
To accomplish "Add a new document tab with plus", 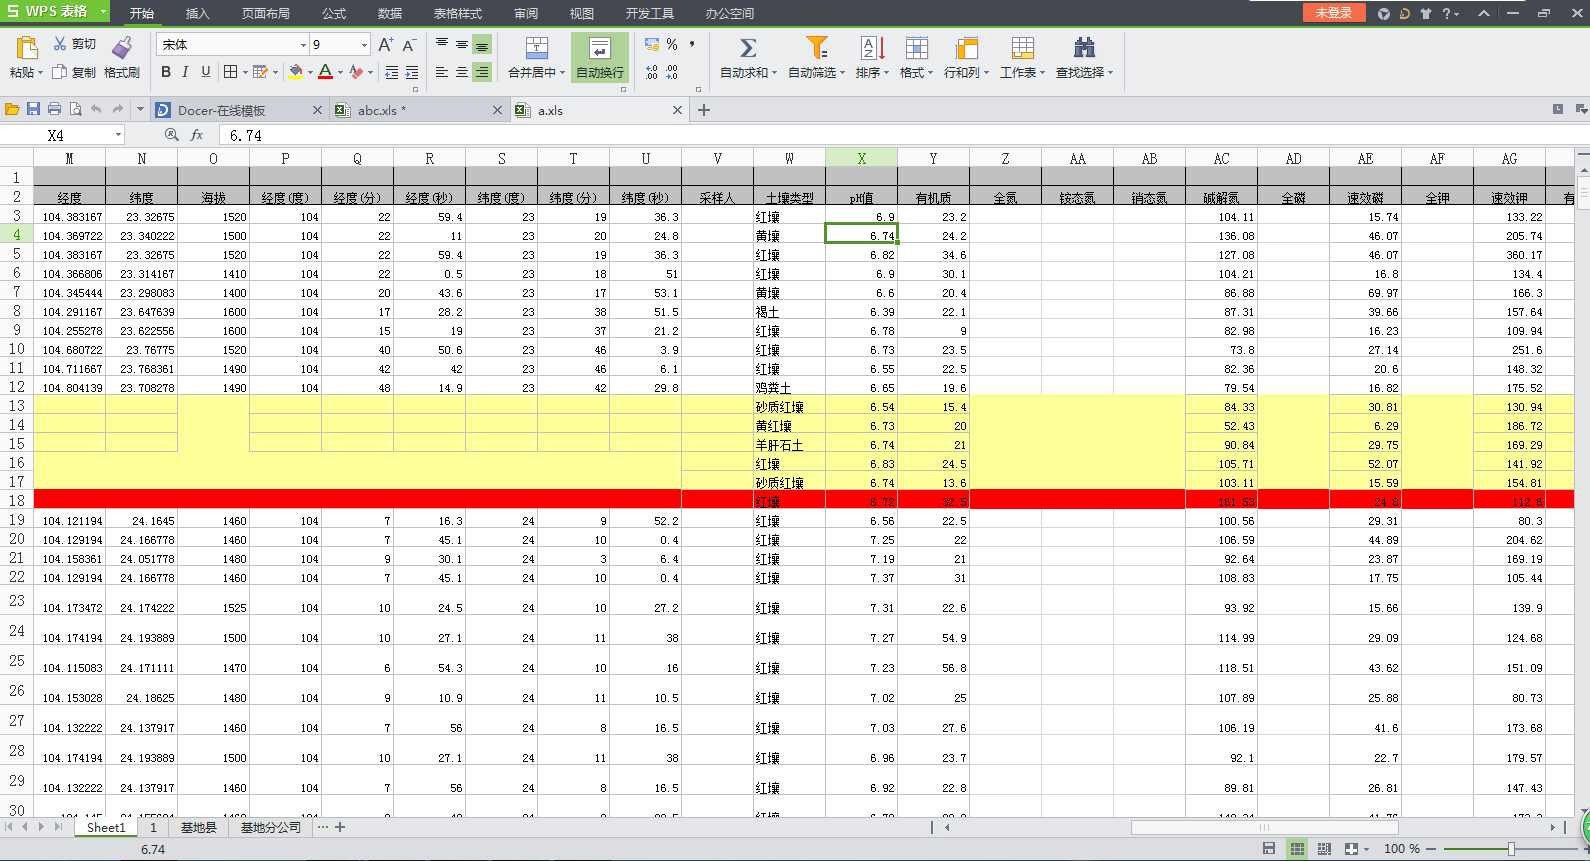I will (704, 110).
